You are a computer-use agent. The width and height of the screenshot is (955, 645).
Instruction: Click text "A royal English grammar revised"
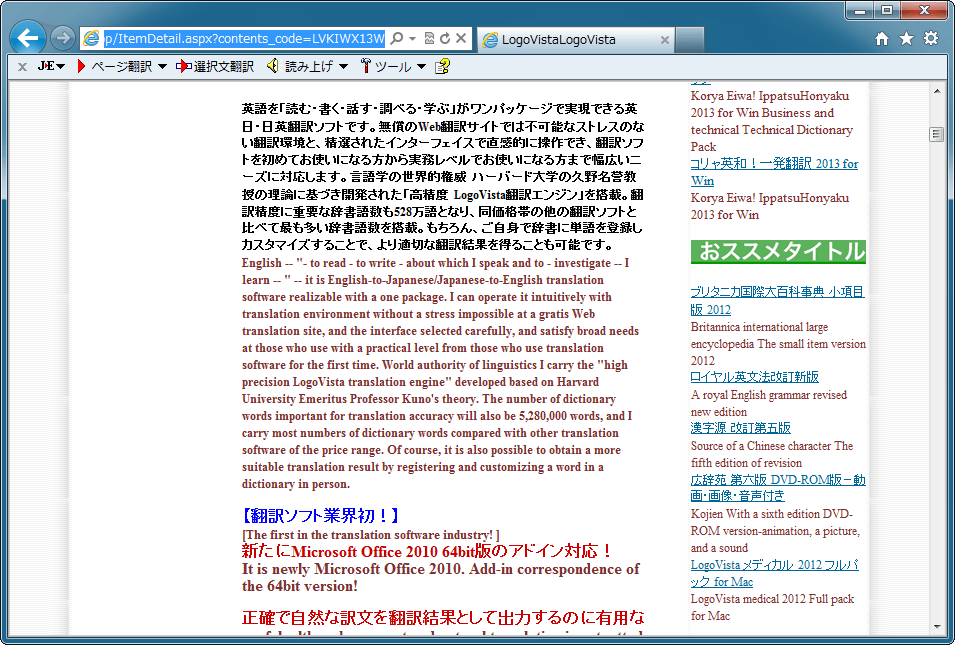[x=769, y=395]
